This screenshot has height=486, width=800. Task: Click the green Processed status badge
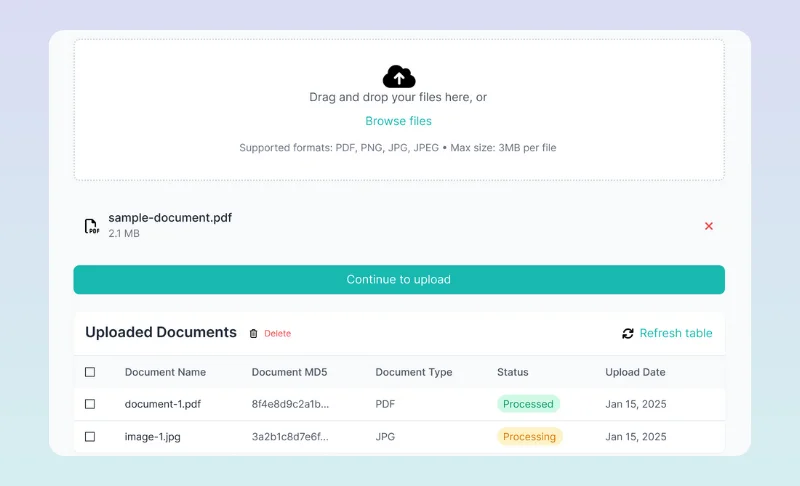click(528, 404)
